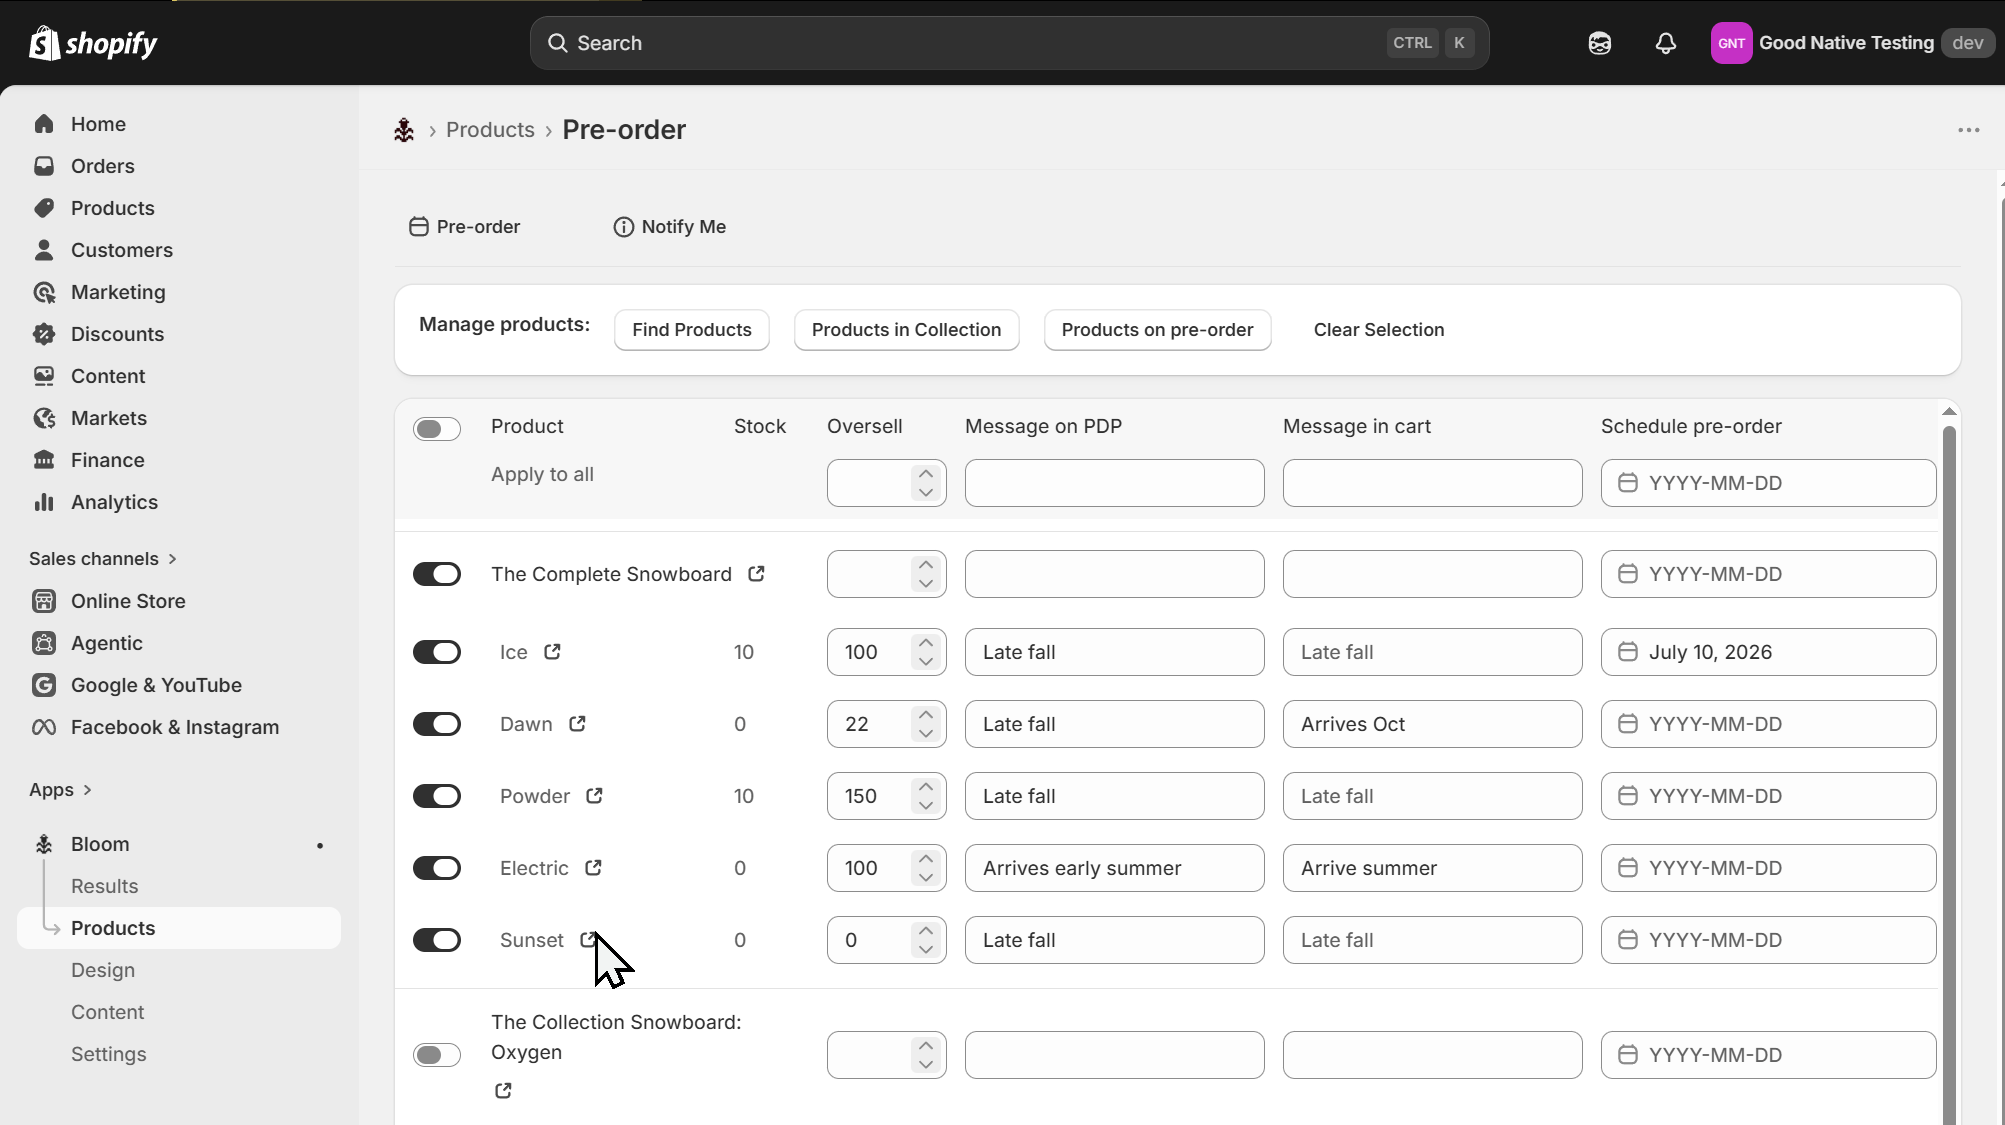Click the Find Products button

coord(691,330)
